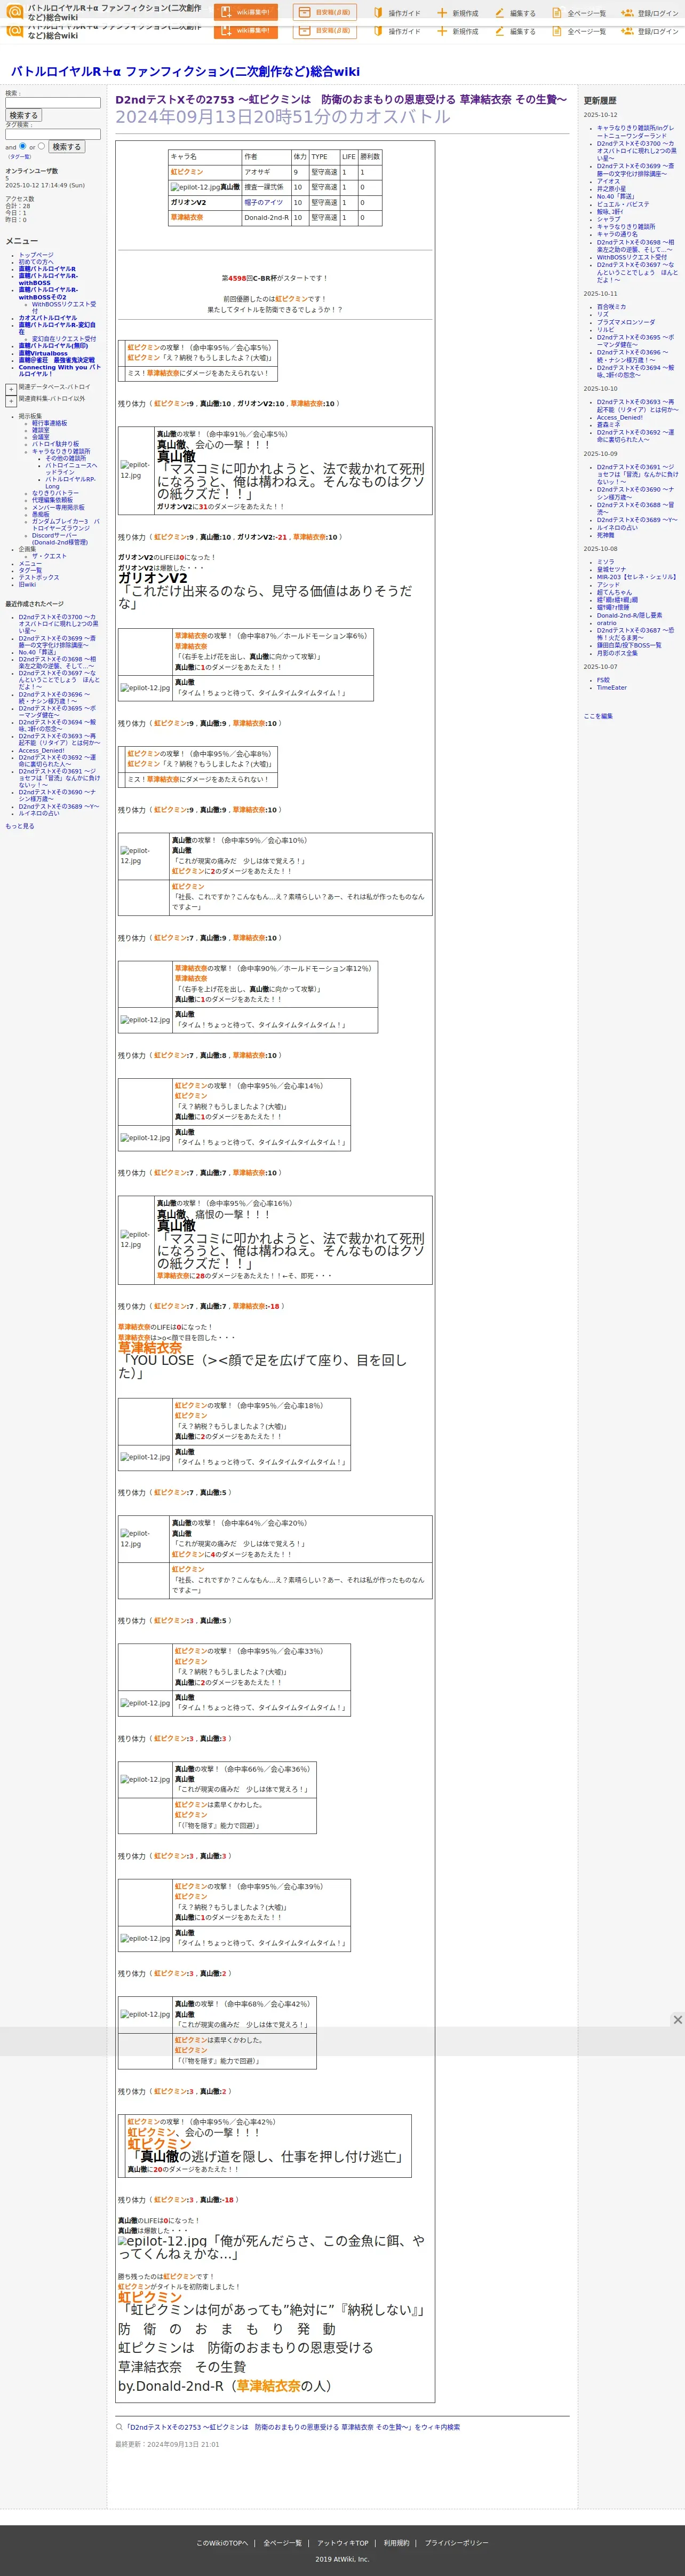Open 旧wiki link in menu

point(27,584)
